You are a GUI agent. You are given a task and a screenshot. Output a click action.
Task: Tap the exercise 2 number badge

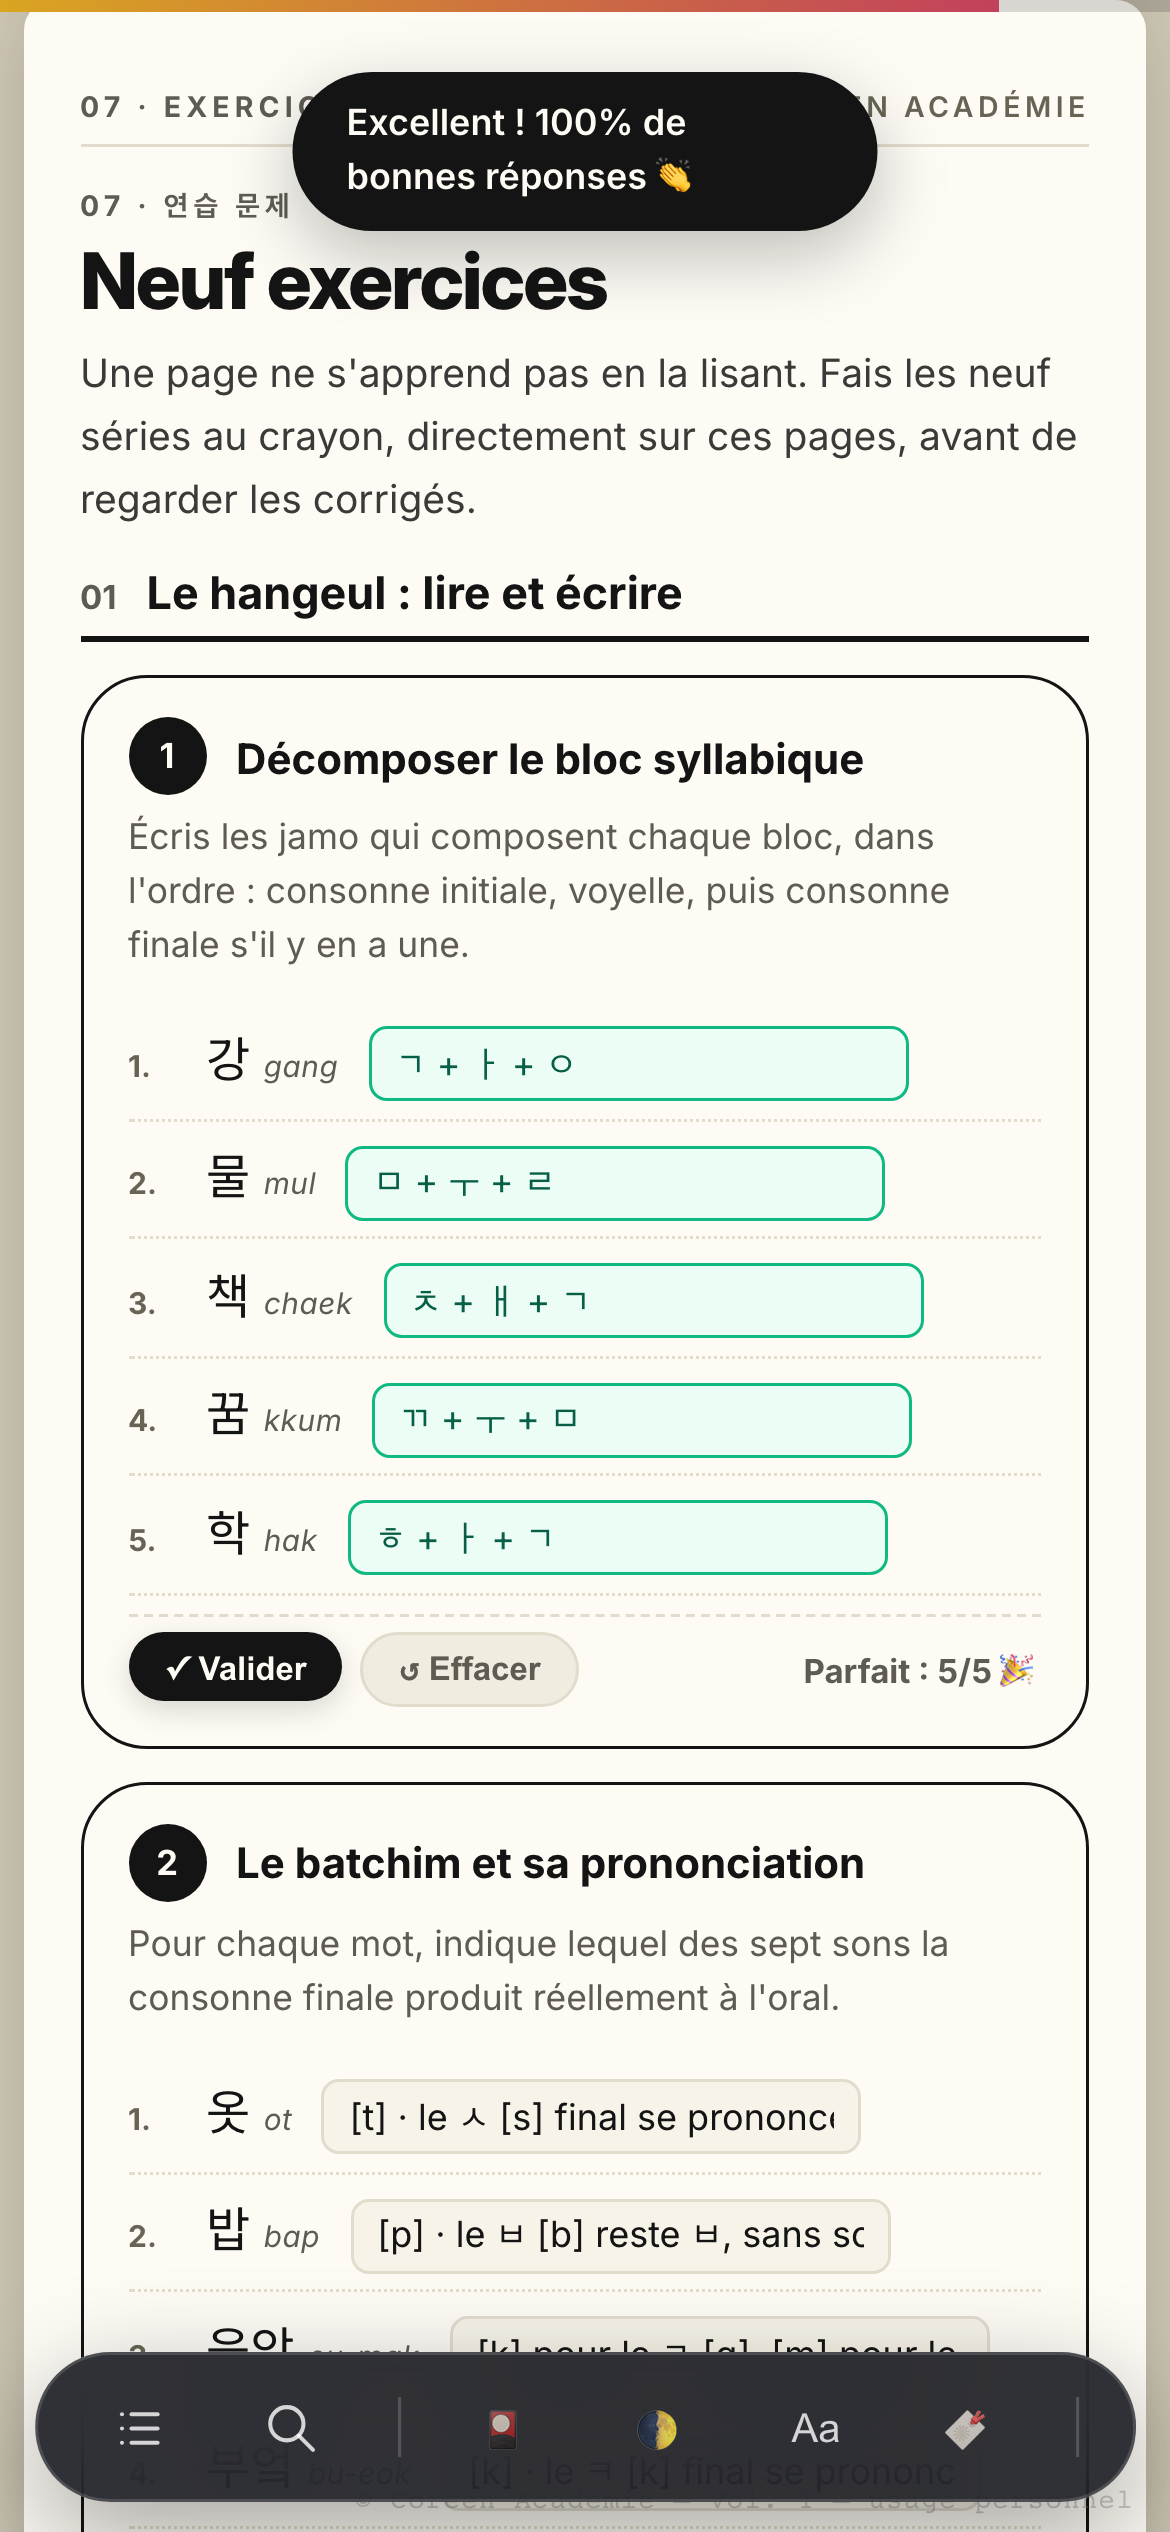tap(168, 1862)
